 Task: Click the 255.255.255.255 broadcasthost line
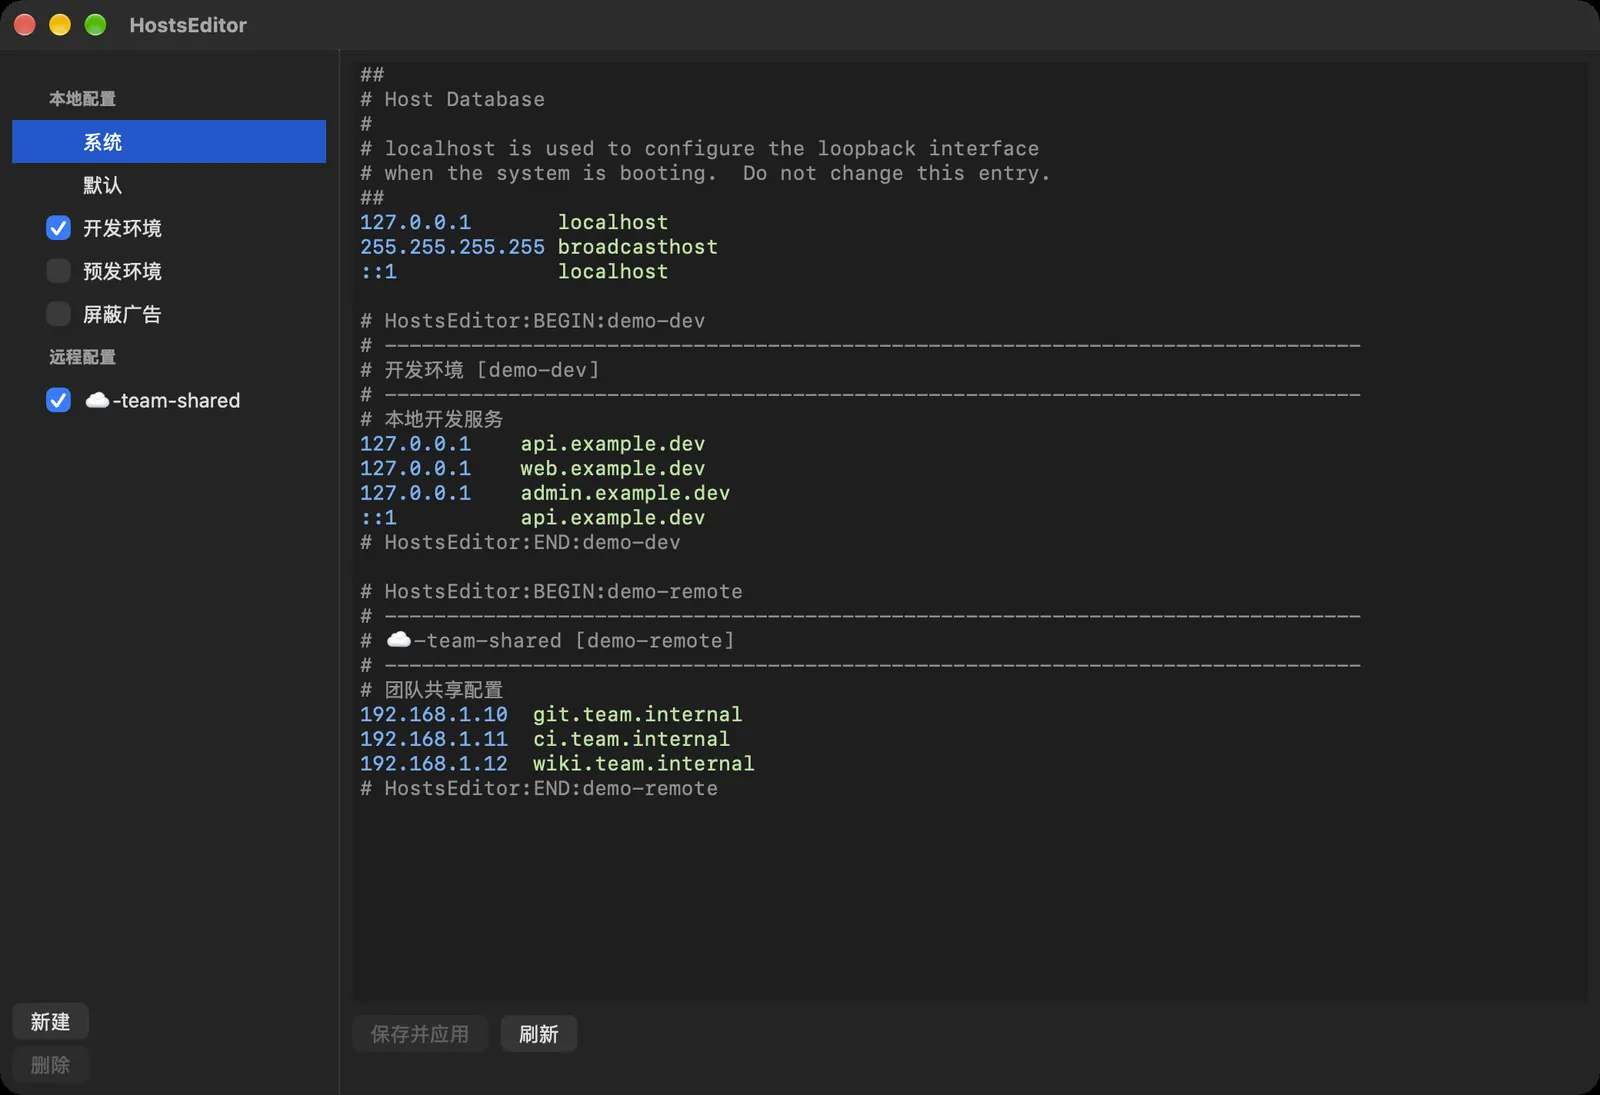[539, 246]
